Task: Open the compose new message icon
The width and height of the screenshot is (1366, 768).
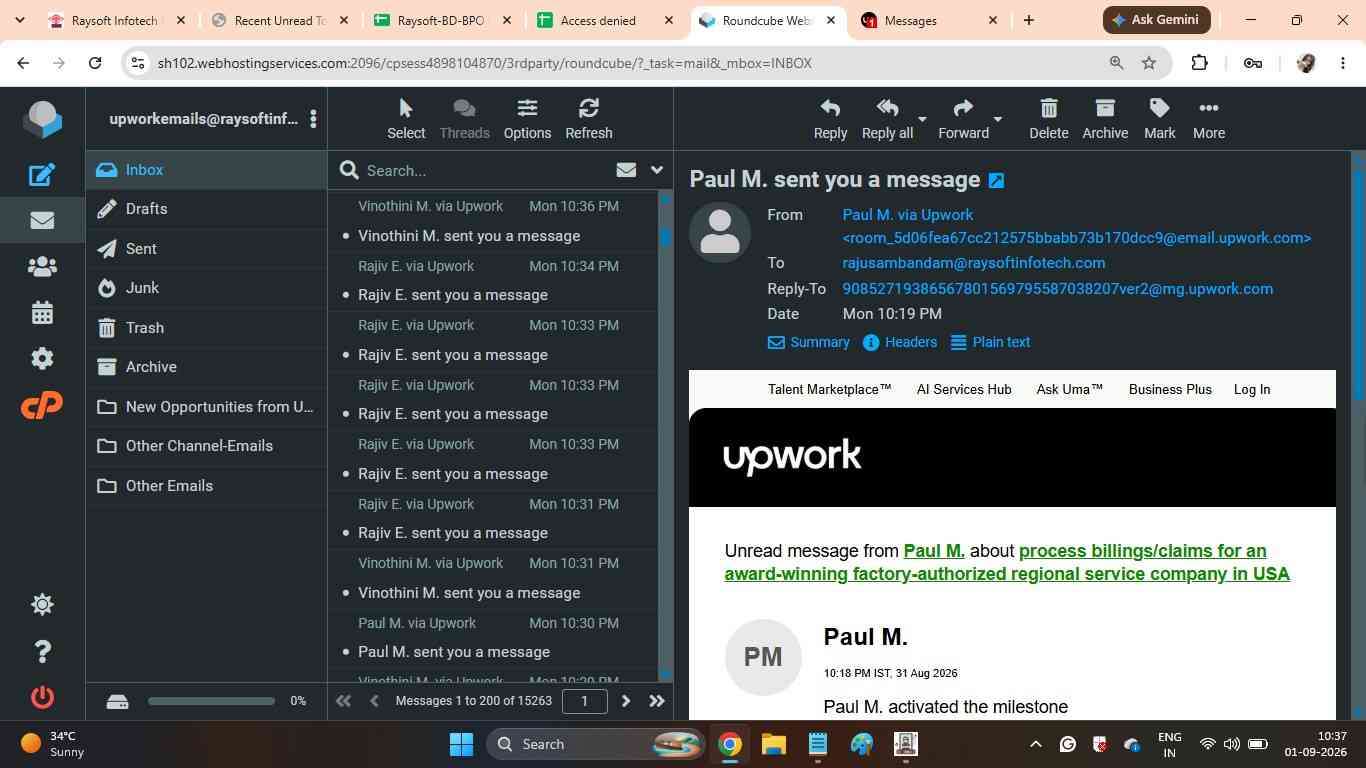Action: 42,175
